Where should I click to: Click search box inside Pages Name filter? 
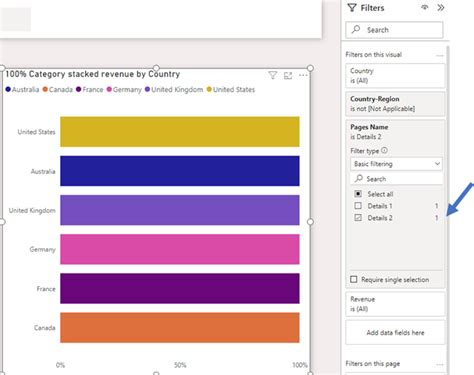point(396,179)
